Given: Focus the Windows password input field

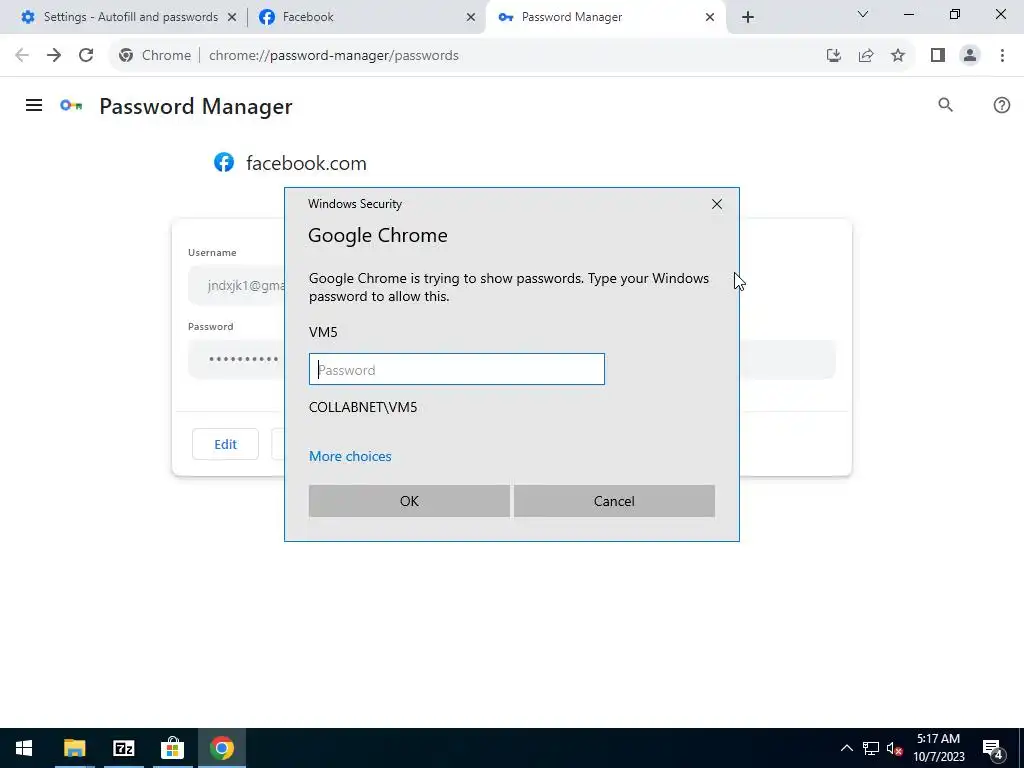Looking at the screenshot, I should point(456,369).
